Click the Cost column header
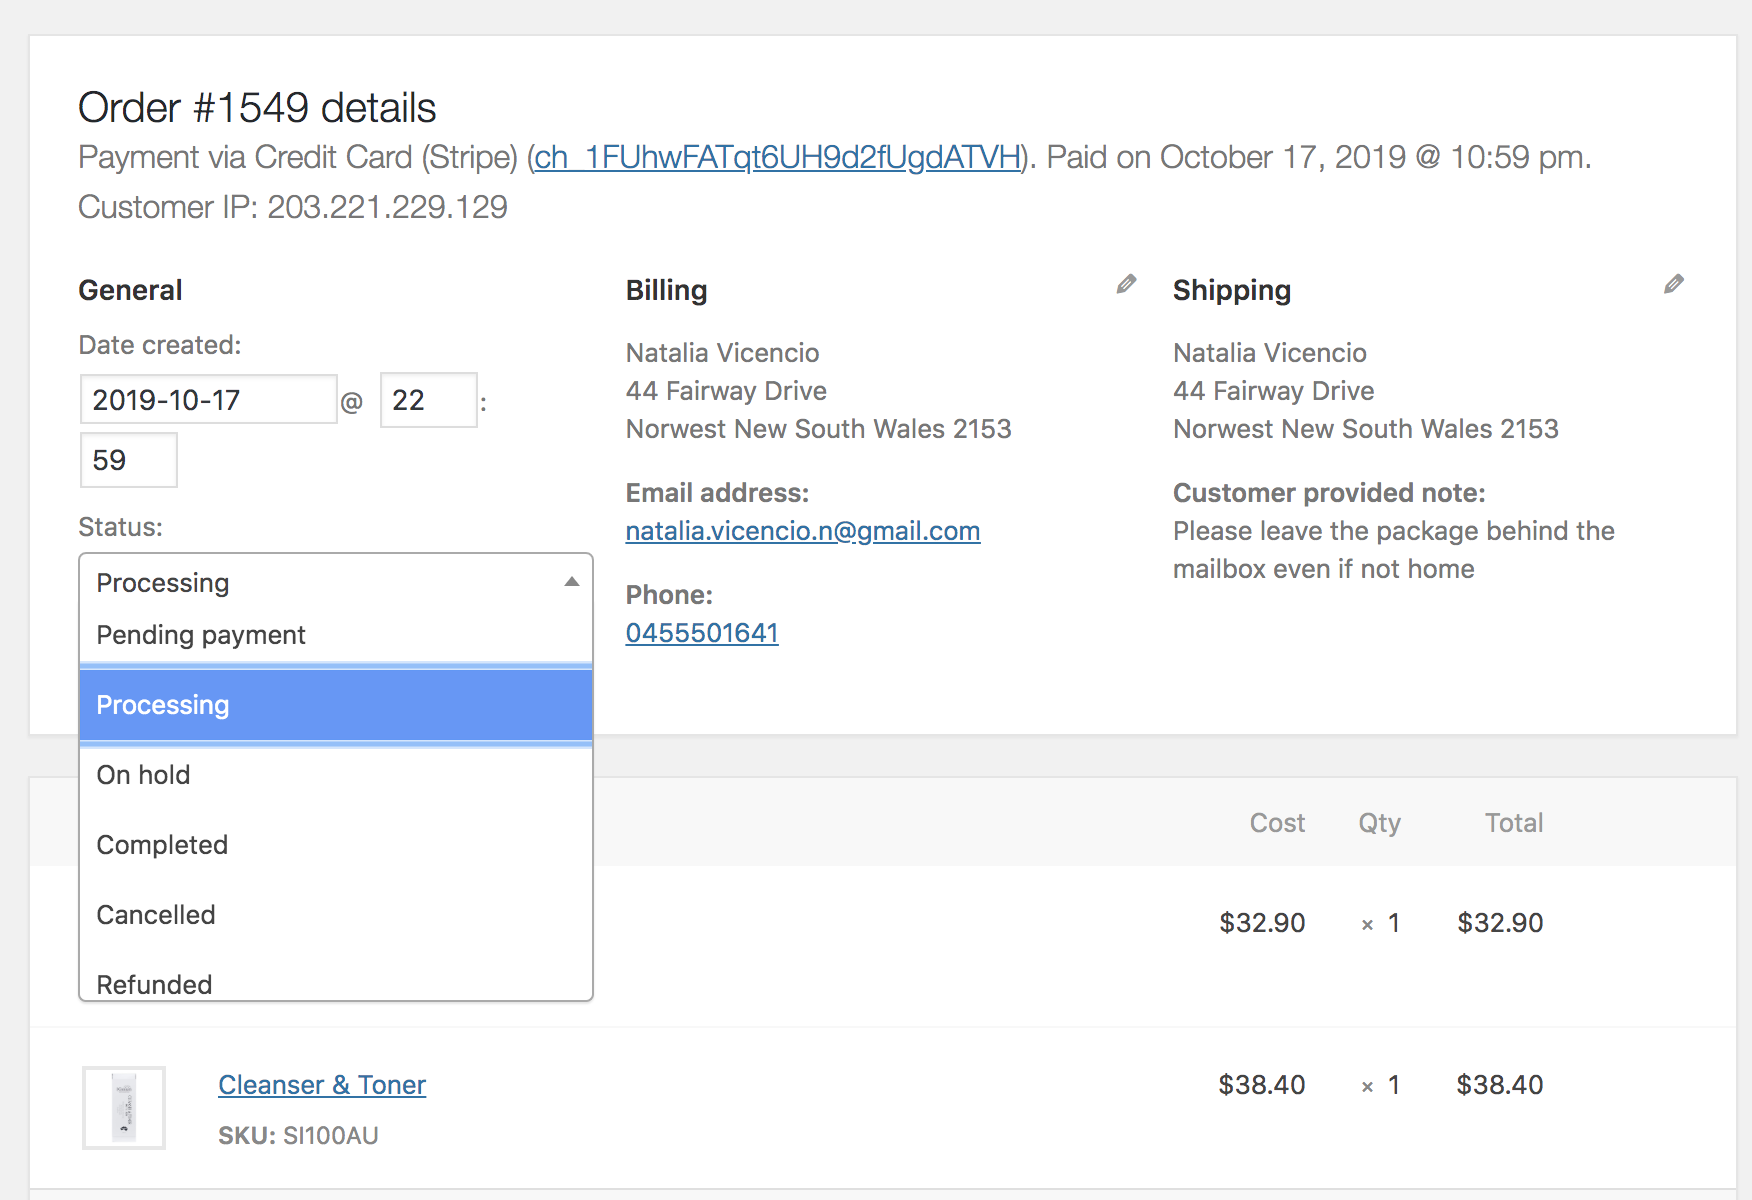The height and width of the screenshot is (1200, 1752). pos(1277,823)
